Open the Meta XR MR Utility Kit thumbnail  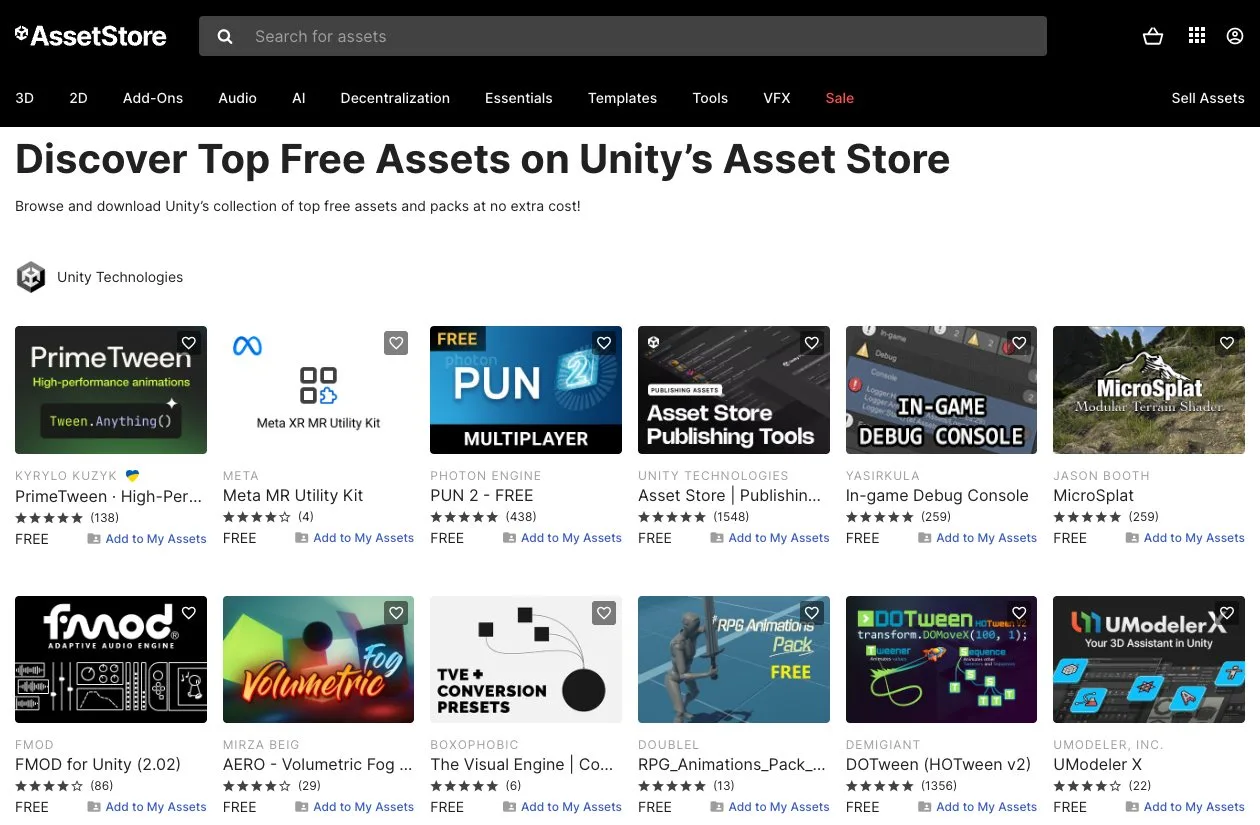pyautogui.click(x=318, y=390)
